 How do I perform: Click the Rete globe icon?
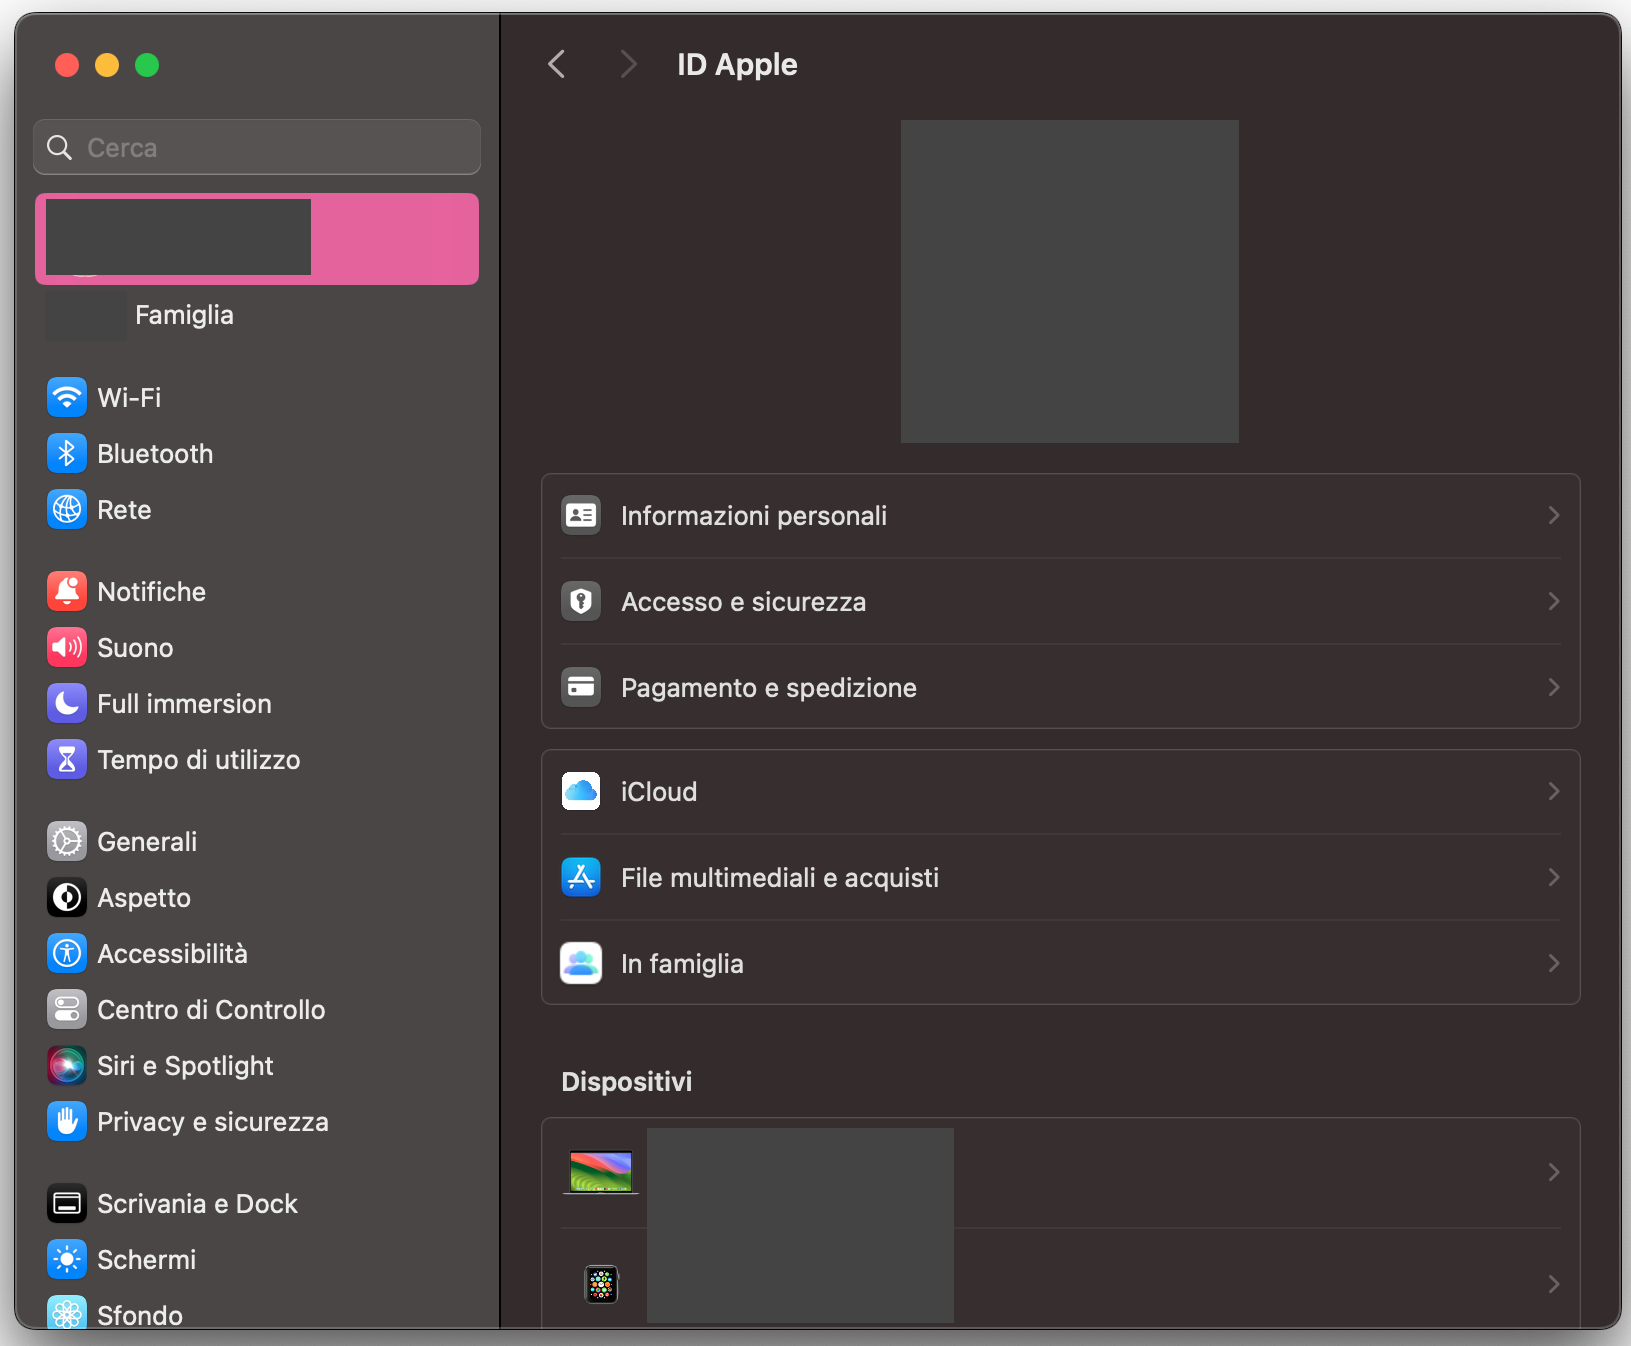66,509
